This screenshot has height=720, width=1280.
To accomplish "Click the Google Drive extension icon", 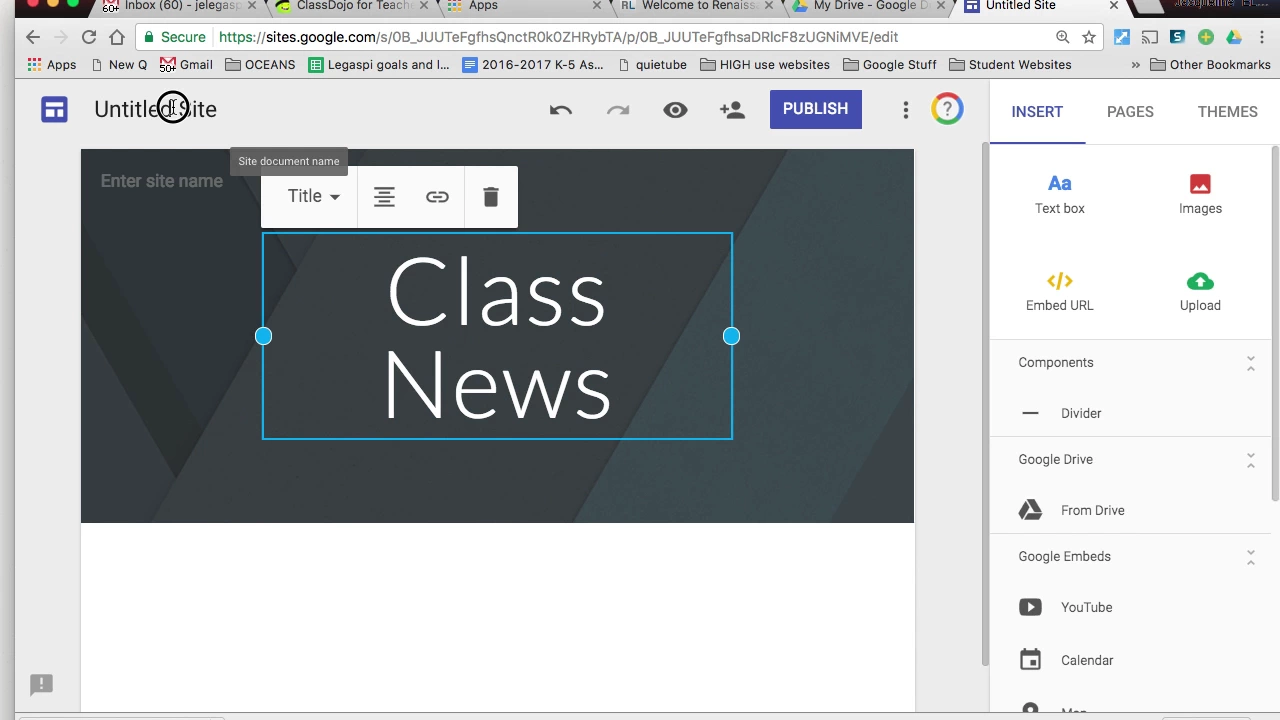I will coord(1234,37).
